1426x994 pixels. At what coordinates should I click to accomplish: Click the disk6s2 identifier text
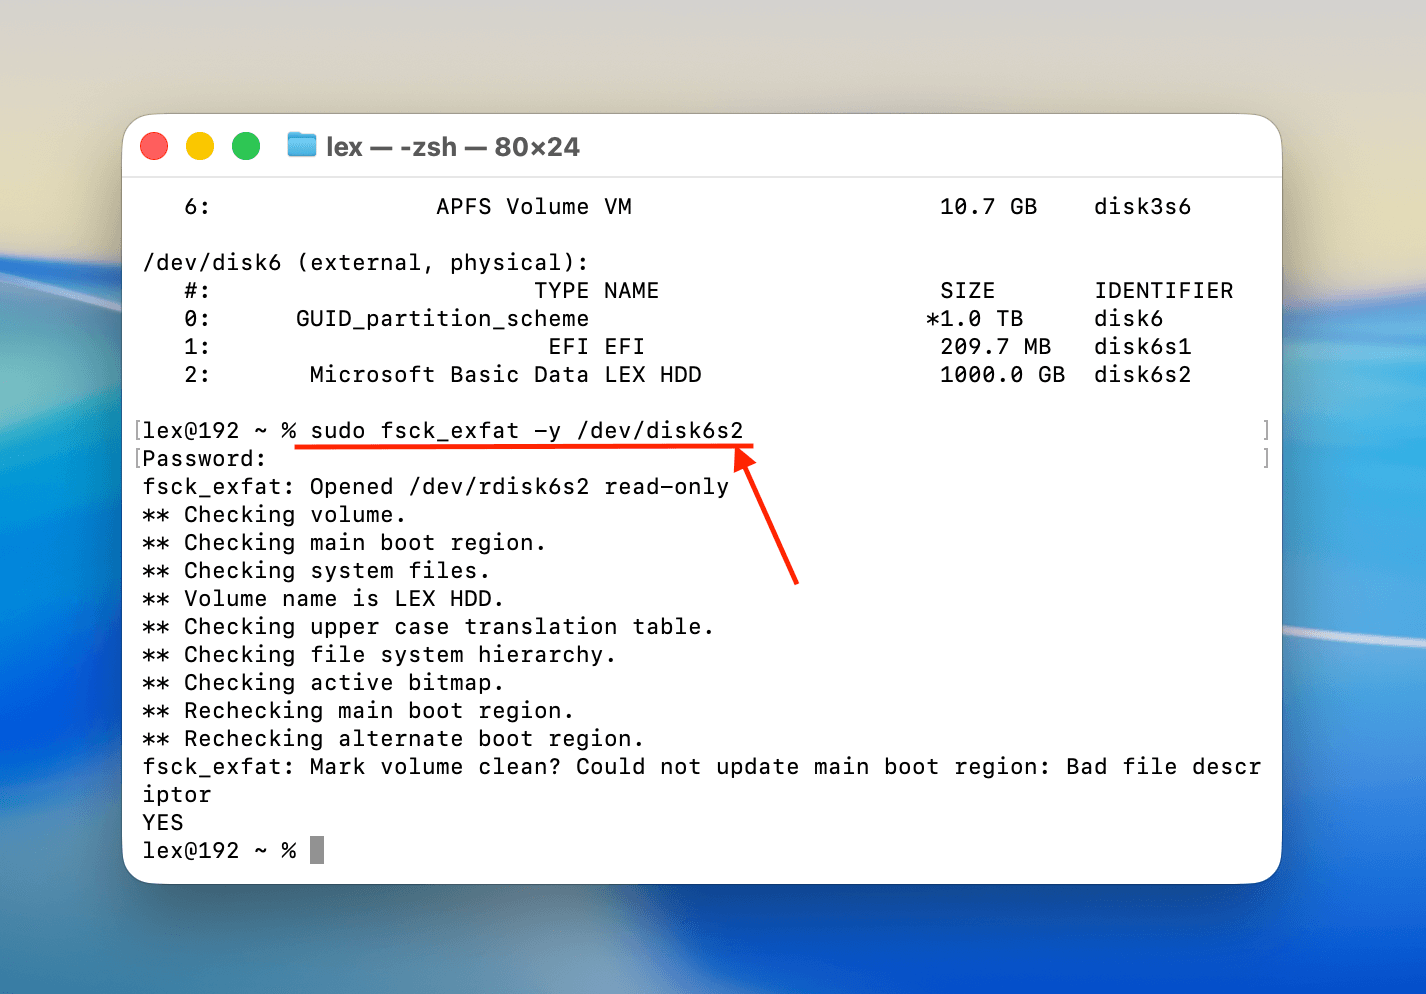point(1142,374)
